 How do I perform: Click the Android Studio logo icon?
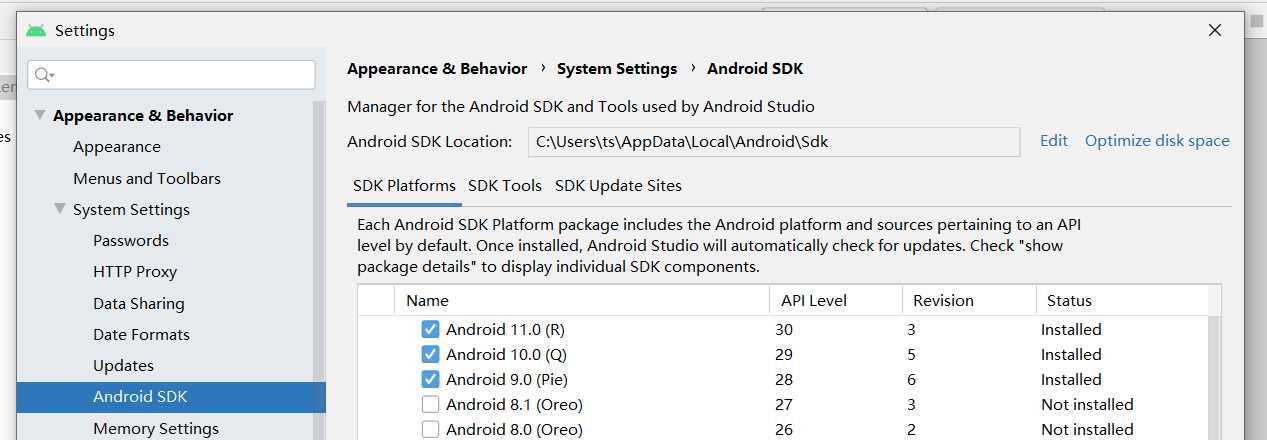click(x=36, y=30)
